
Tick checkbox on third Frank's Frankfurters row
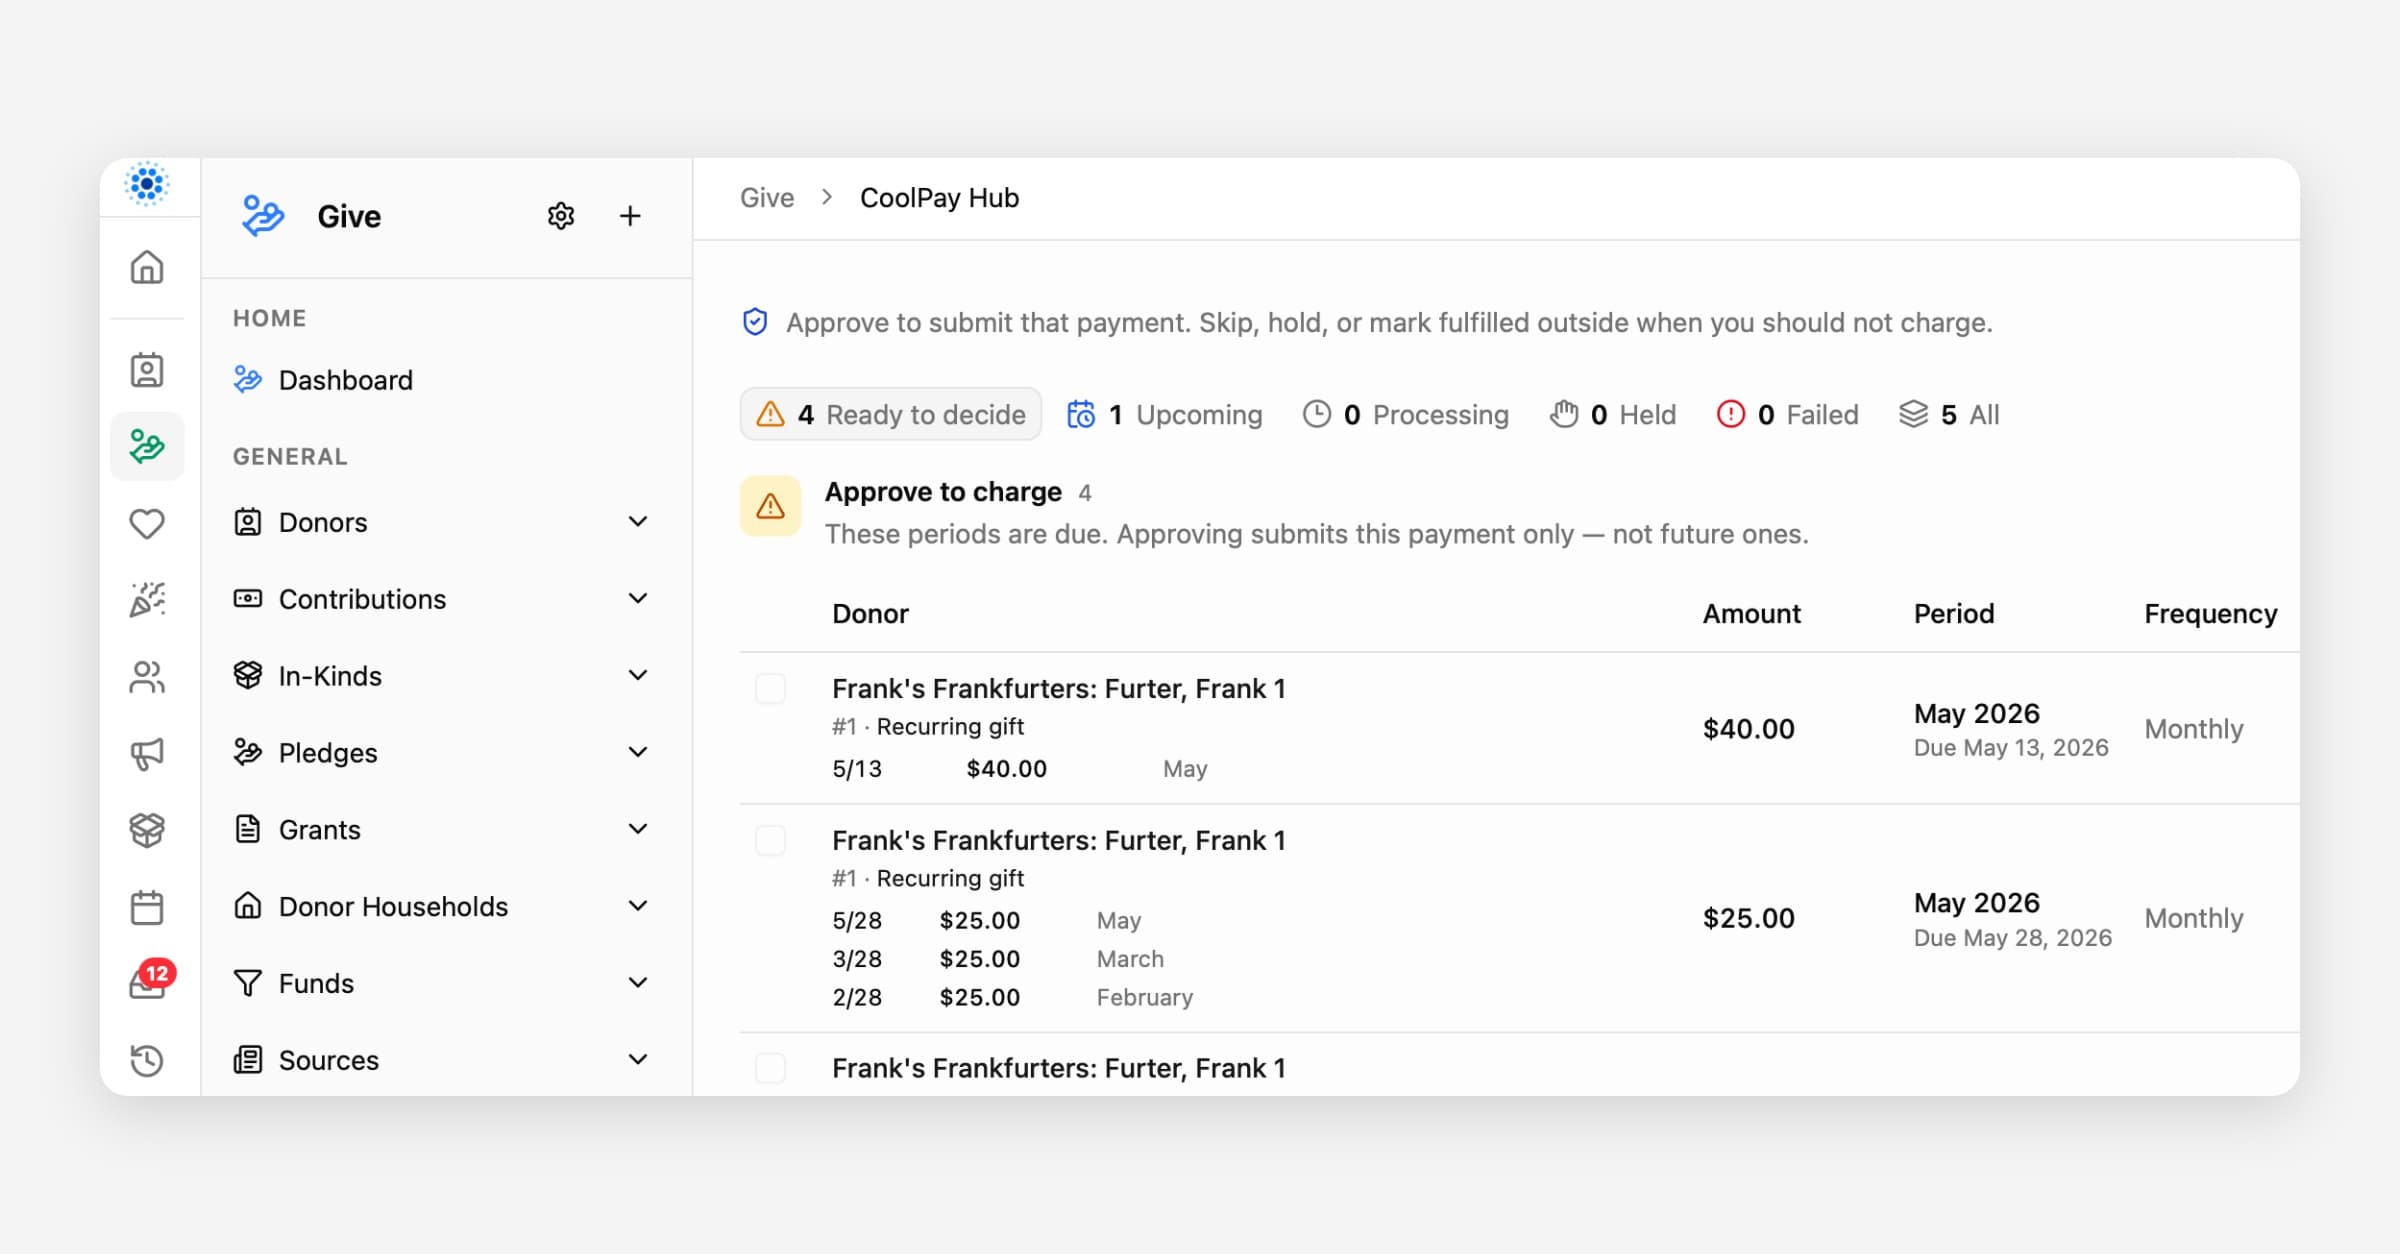click(x=770, y=1068)
